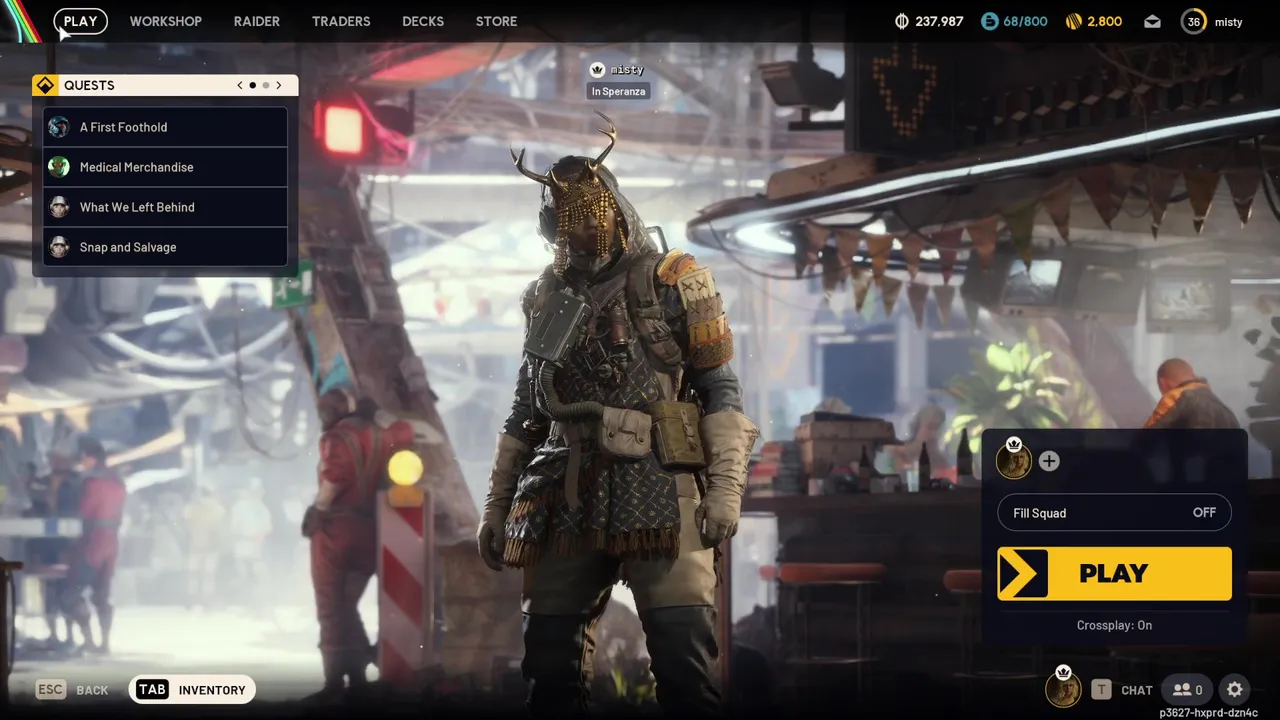
Task: Click the coin currency icon beside 237.987
Action: point(901,21)
